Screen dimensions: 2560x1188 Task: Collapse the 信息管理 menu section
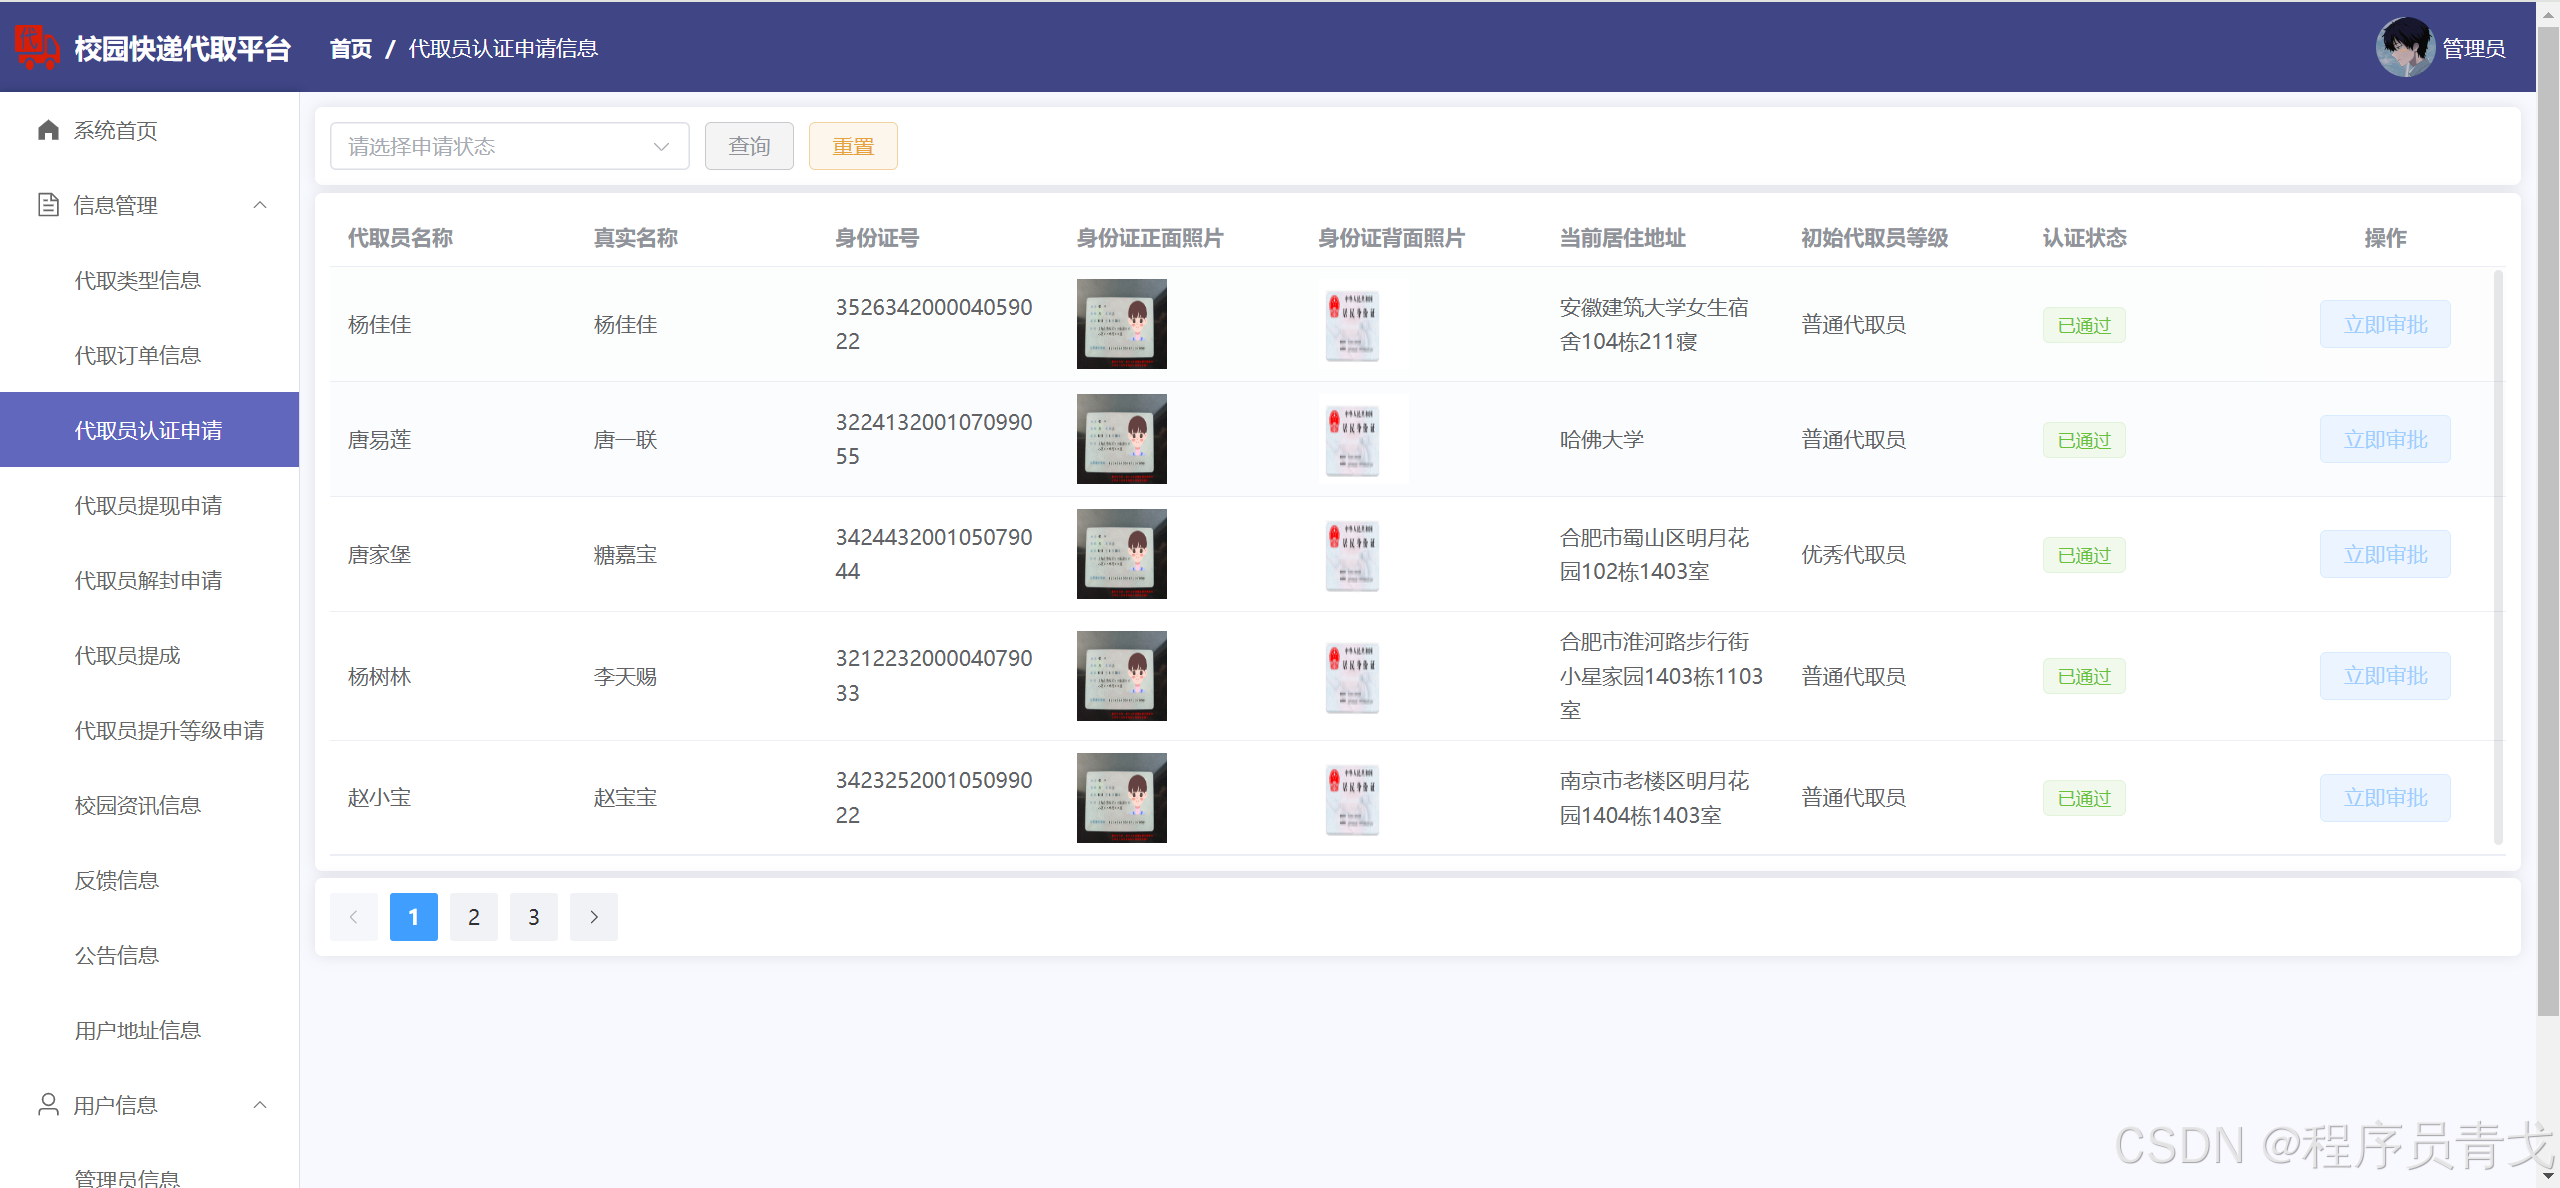[260, 205]
